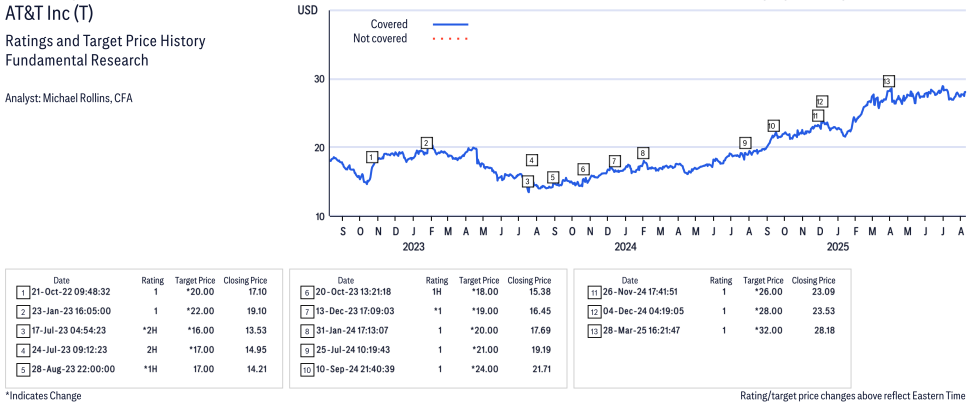Click date 24-Jul-23 09:12:23
The height and width of the screenshot is (402, 976).
pyautogui.click(x=70, y=350)
